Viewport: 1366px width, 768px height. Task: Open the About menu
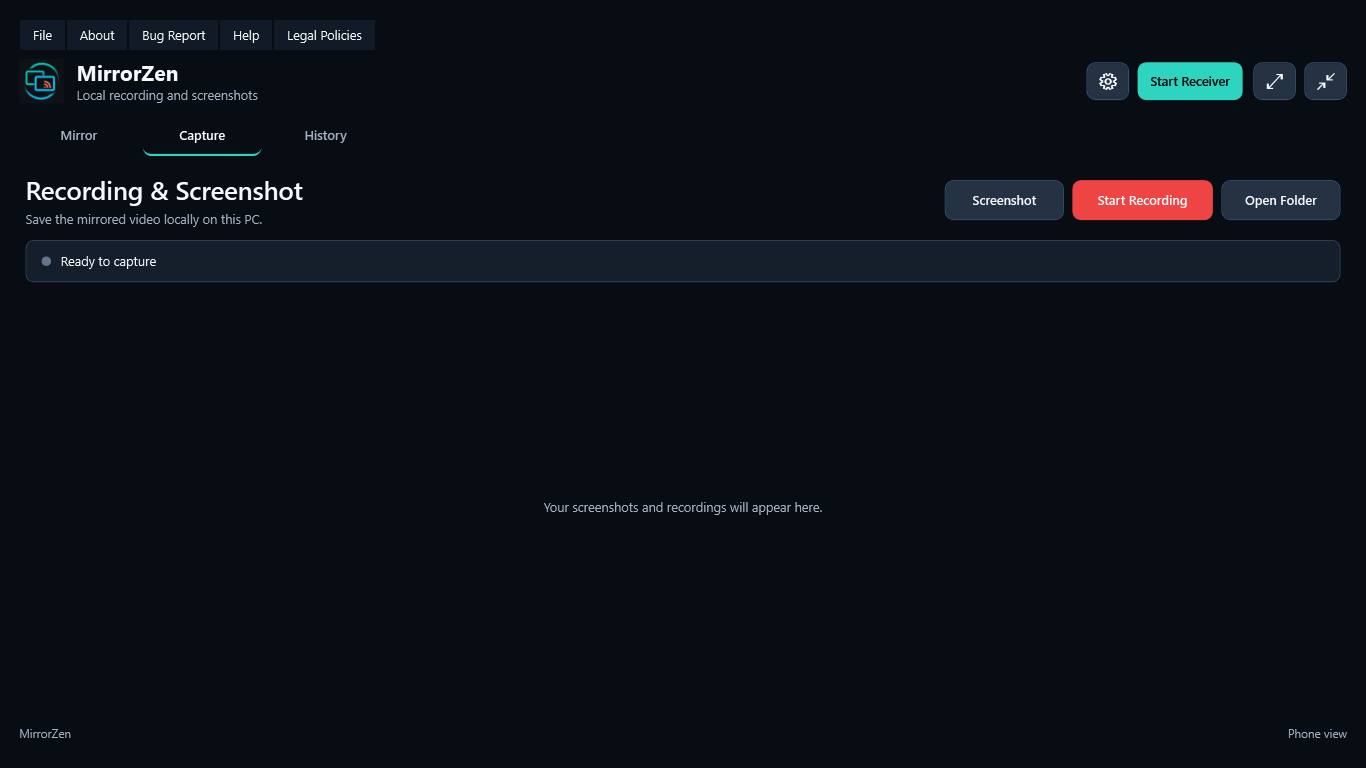[x=97, y=35]
